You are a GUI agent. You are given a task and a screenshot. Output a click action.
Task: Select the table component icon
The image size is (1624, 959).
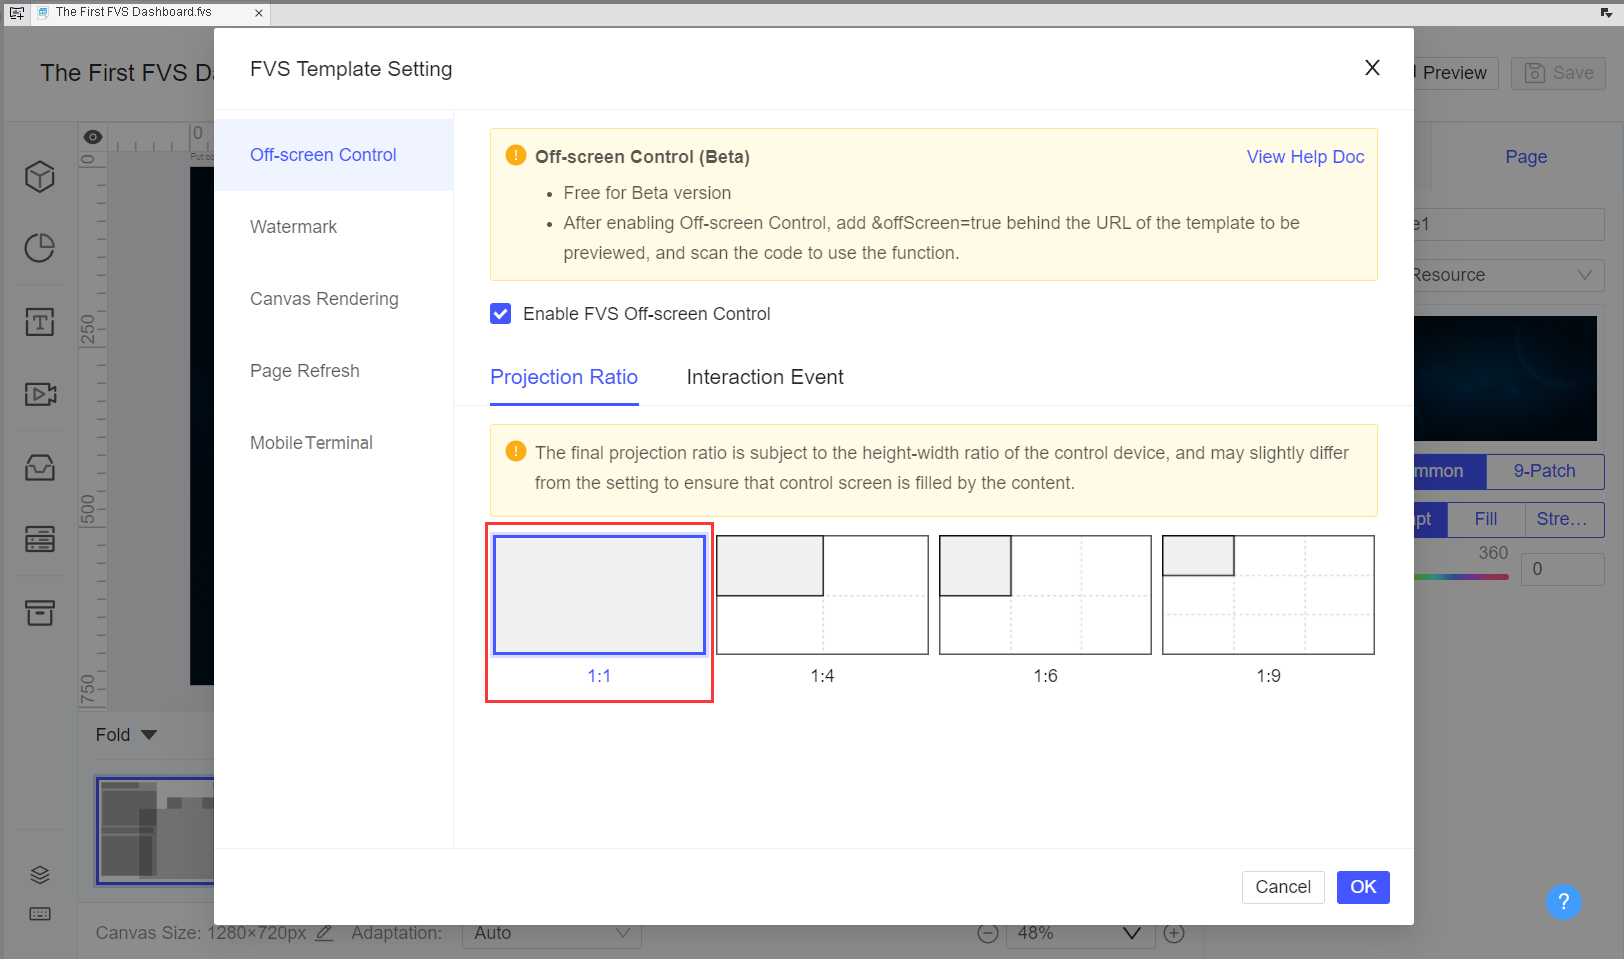[39, 539]
